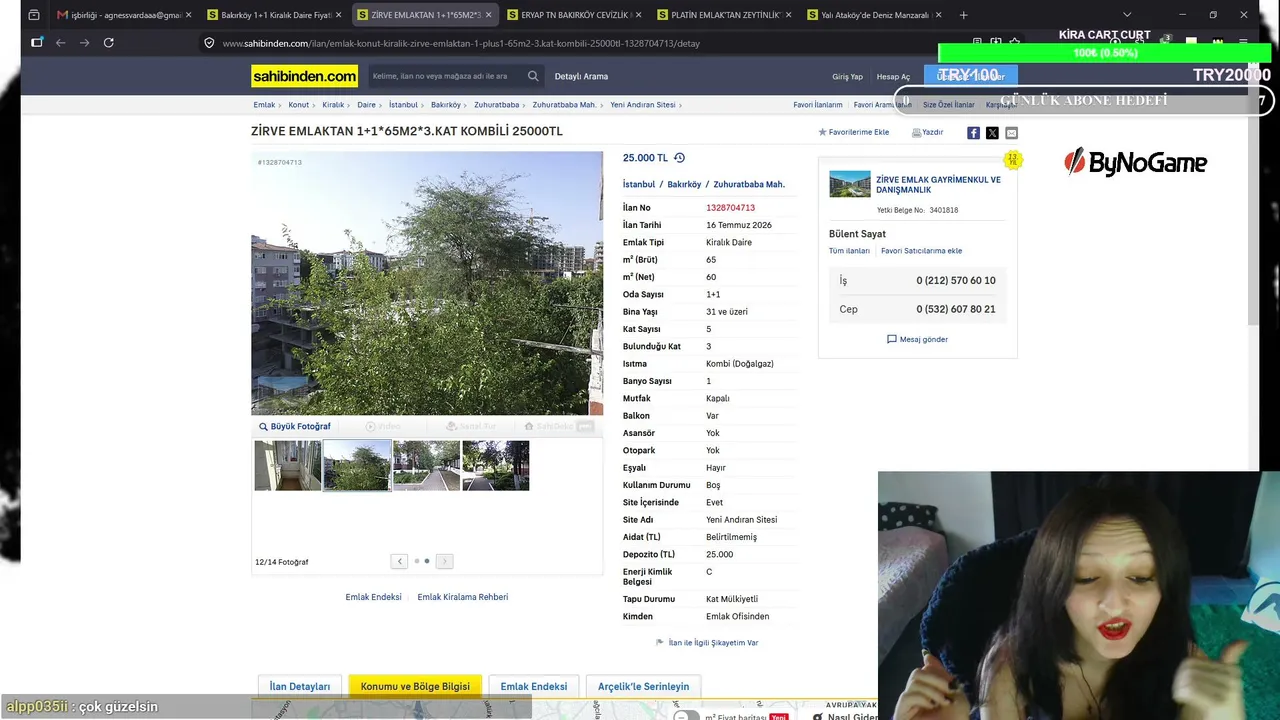
Task: Open the Emlak breadcrumb
Action: pos(264,105)
